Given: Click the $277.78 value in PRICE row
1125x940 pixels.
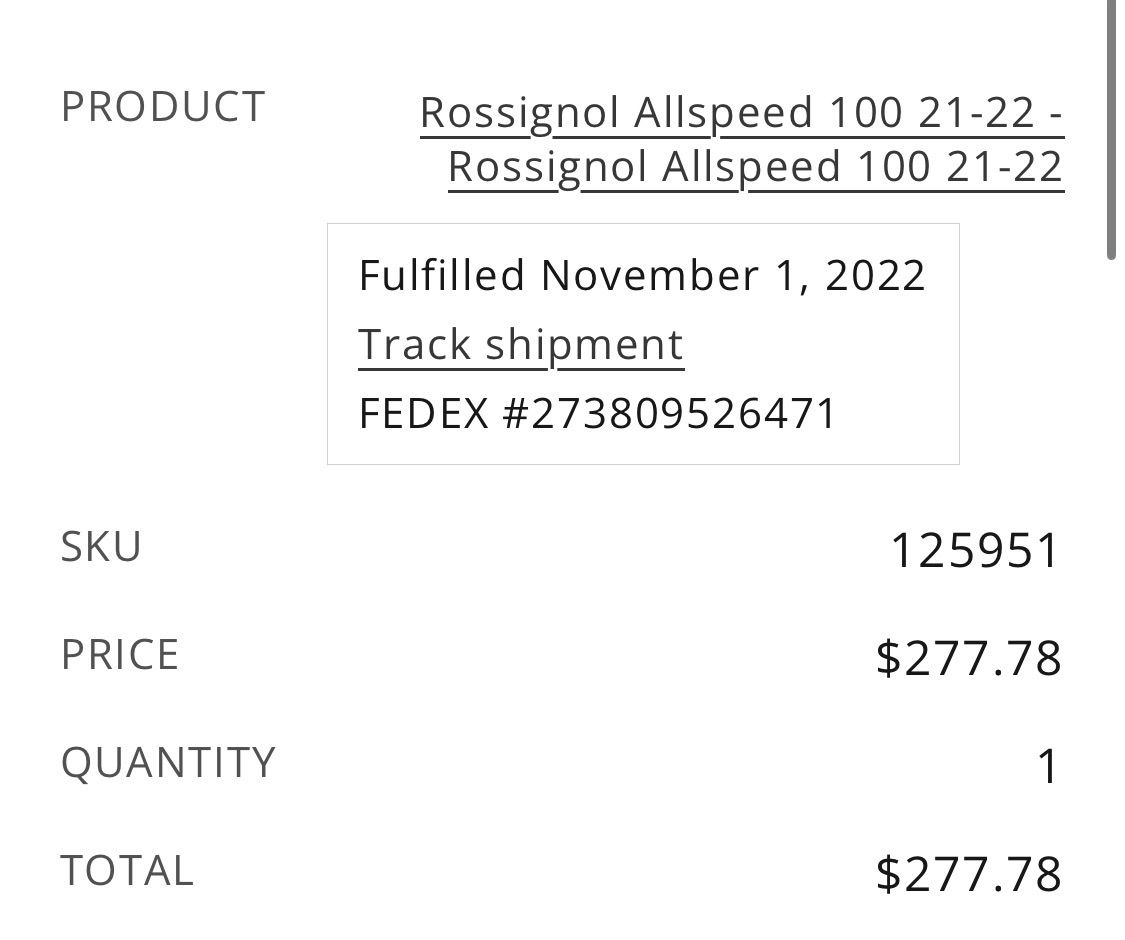Looking at the screenshot, I should [968, 658].
